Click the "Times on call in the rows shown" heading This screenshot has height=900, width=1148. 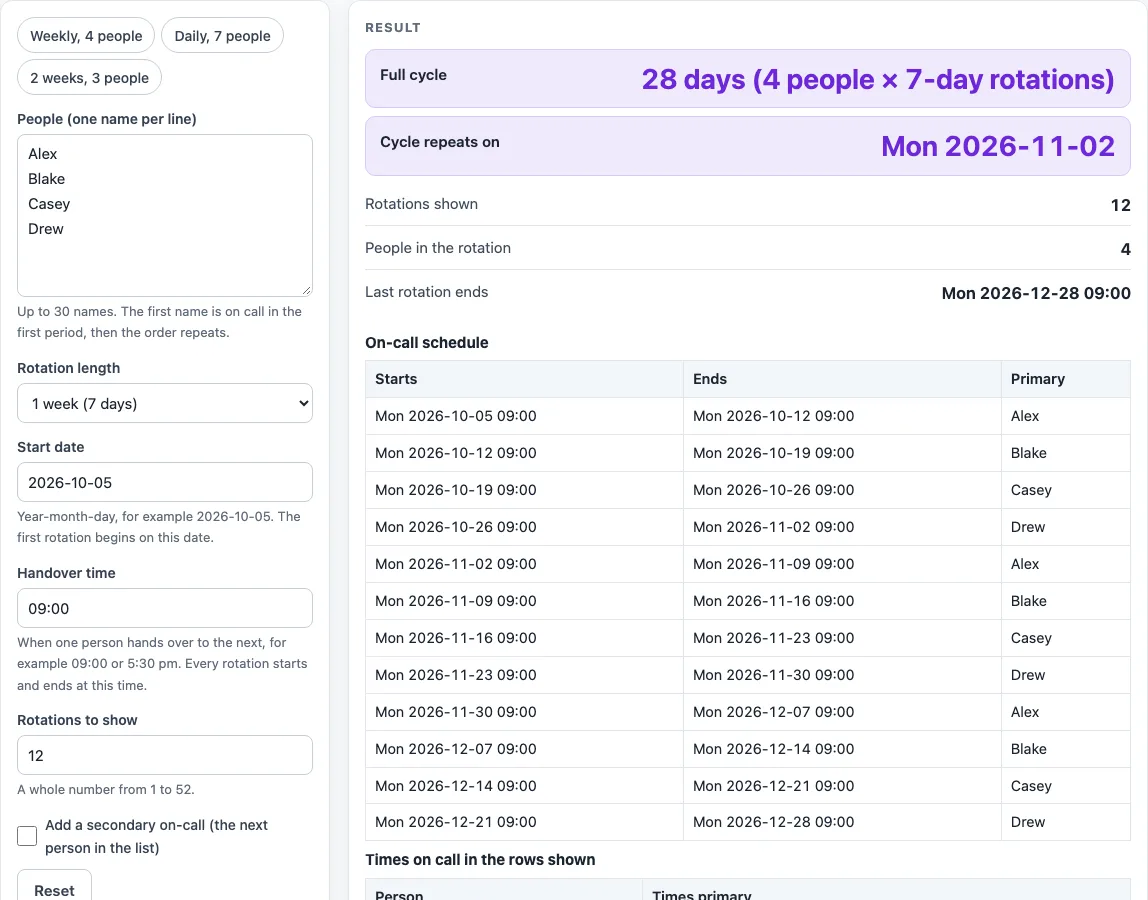(x=480, y=860)
